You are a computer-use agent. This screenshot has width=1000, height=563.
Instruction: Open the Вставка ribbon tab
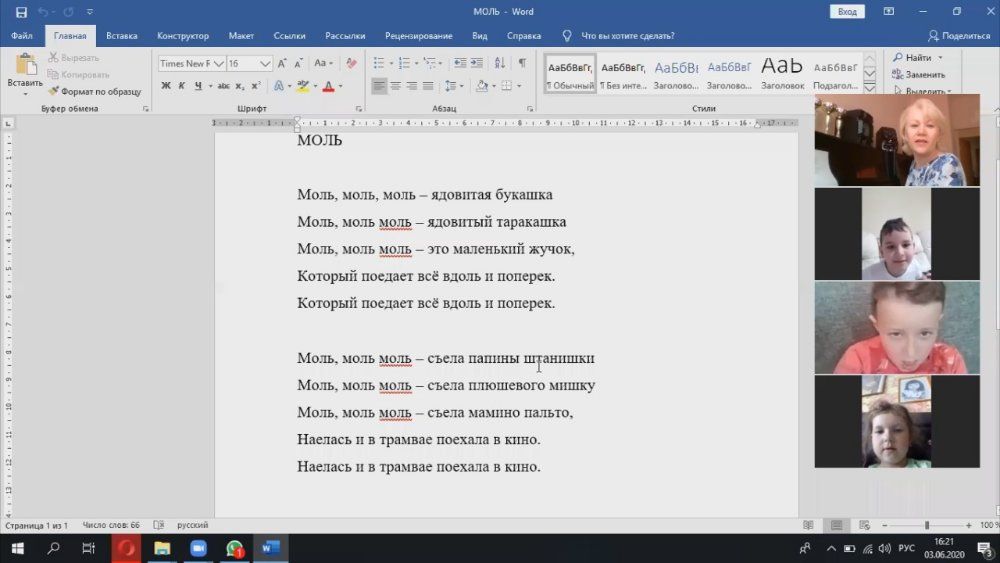click(121, 36)
